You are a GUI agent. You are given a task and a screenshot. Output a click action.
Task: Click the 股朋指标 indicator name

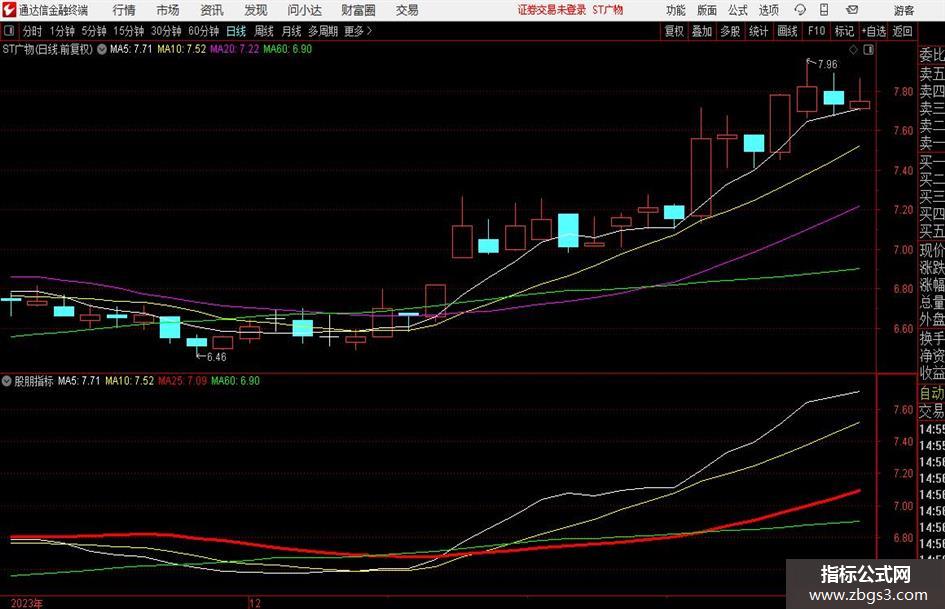[34, 381]
